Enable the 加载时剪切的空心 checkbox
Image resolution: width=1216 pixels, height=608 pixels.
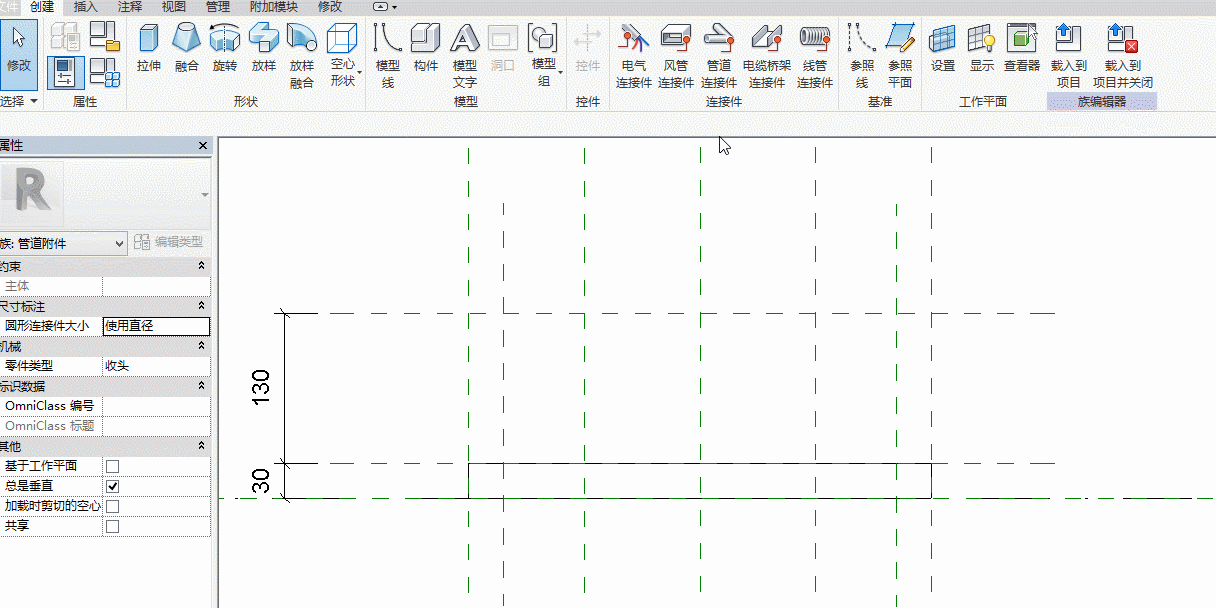point(112,506)
